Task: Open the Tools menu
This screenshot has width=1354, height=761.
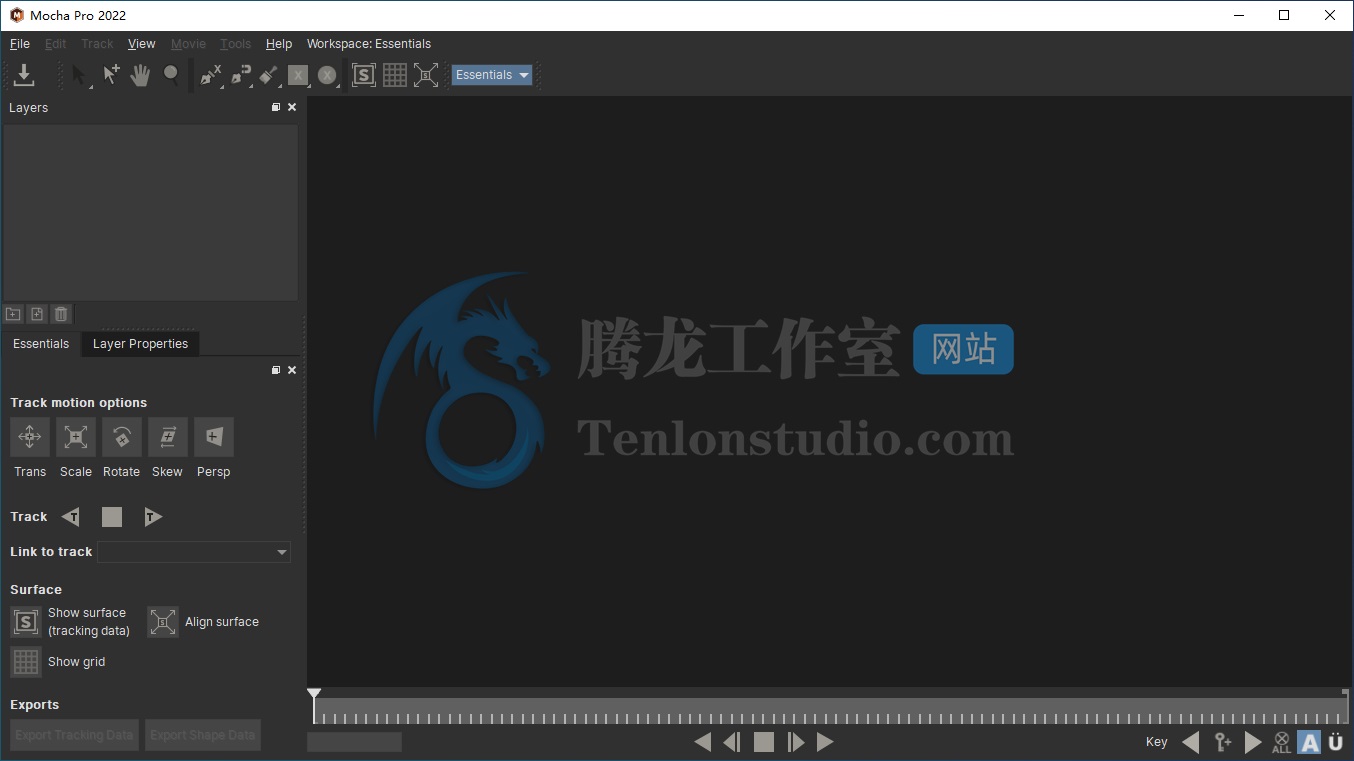Action: click(x=236, y=44)
